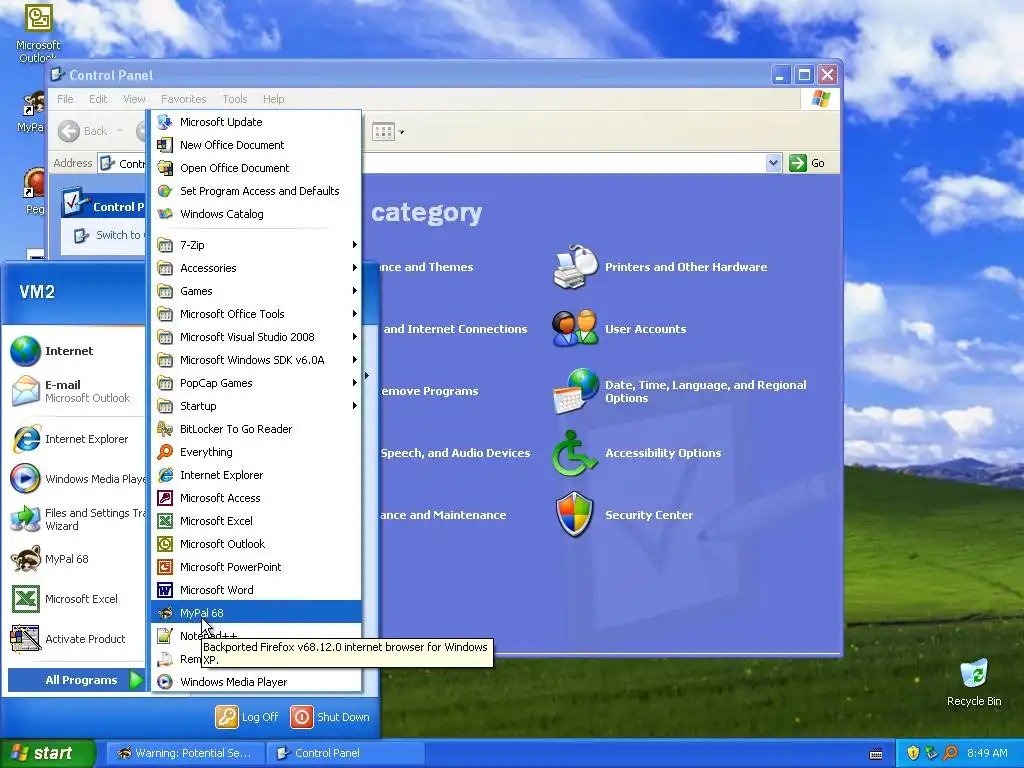Expand Microsoft Visual Studio 2008 submenu arrow
The height and width of the screenshot is (768, 1024).
(x=355, y=337)
